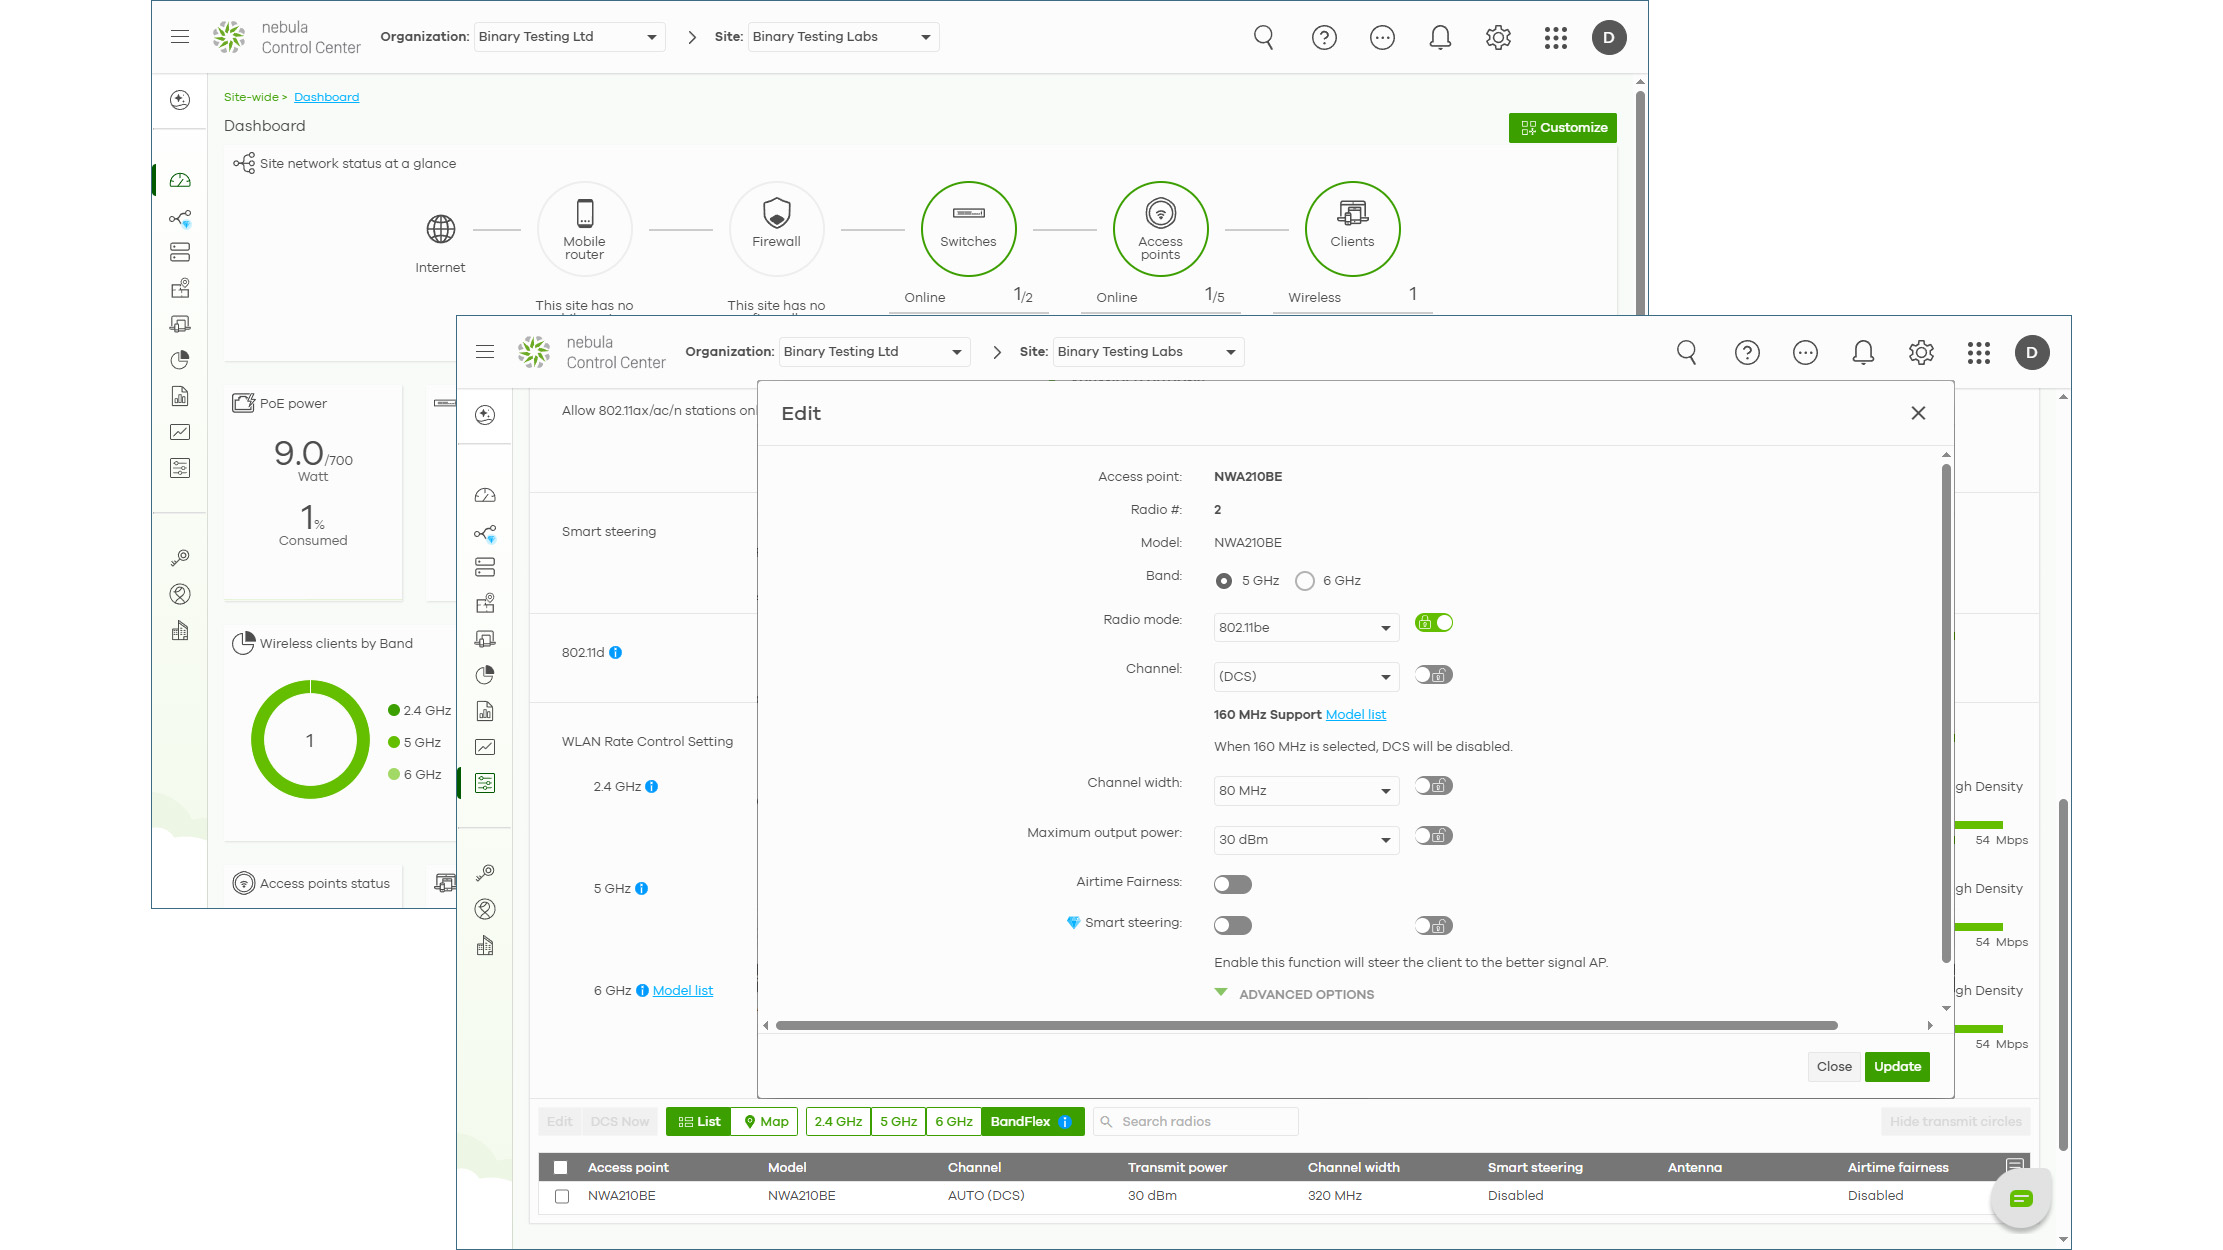Open the Channel width dropdown
The width and height of the screenshot is (2223, 1250).
click(x=1305, y=790)
